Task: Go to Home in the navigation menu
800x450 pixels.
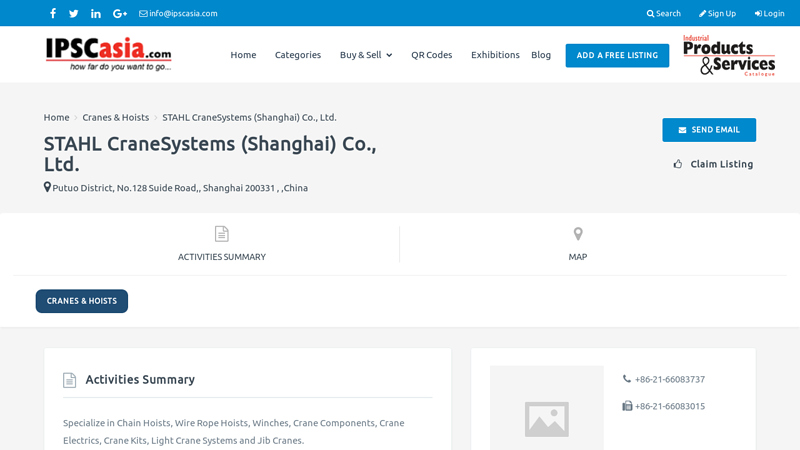Action: tap(243, 55)
